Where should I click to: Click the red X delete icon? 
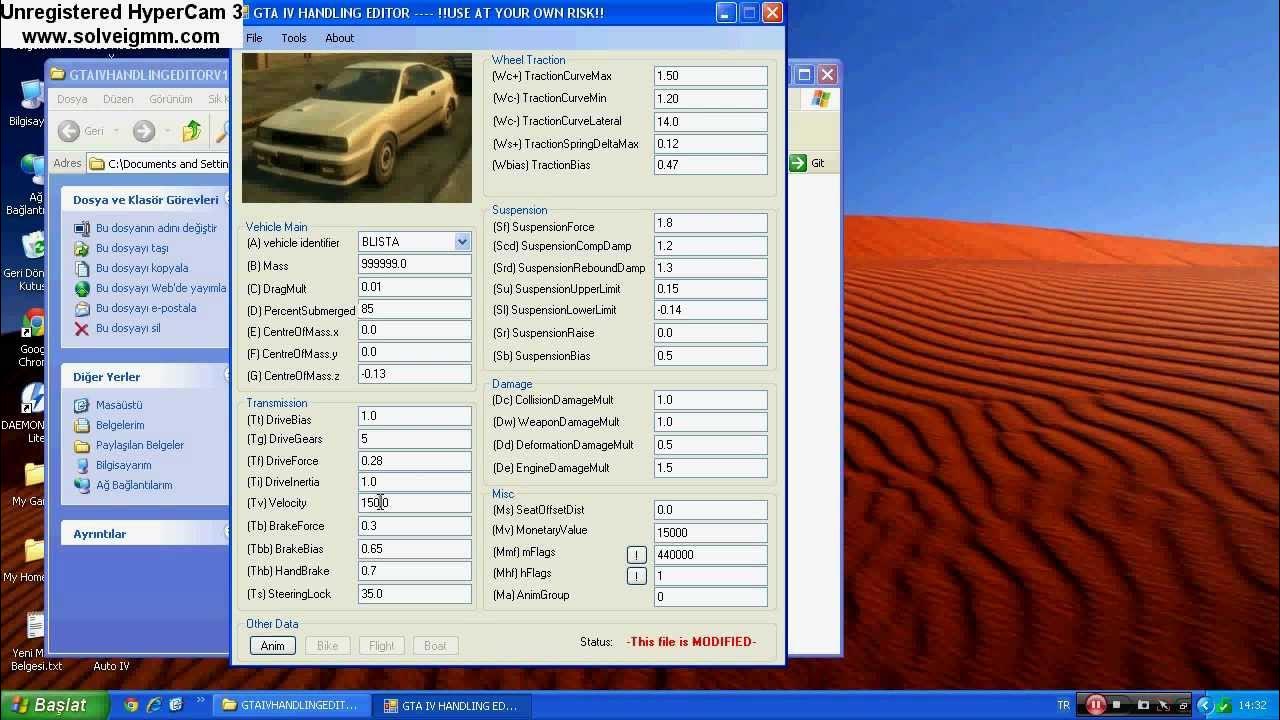(82, 328)
